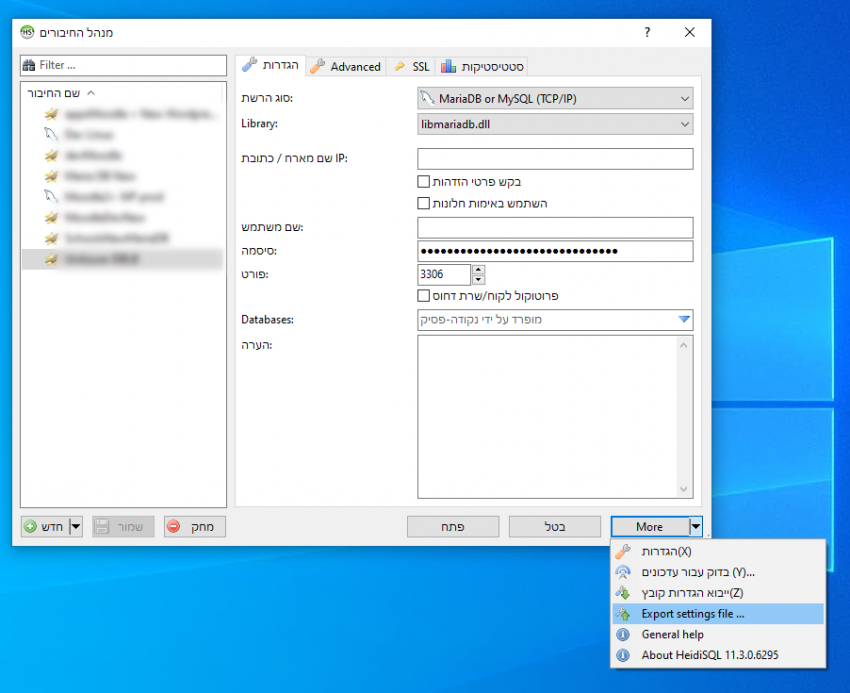This screenshot has width=850, height=693.
Task: Close the session manager dialog
Action: click(x=690, y=32)
